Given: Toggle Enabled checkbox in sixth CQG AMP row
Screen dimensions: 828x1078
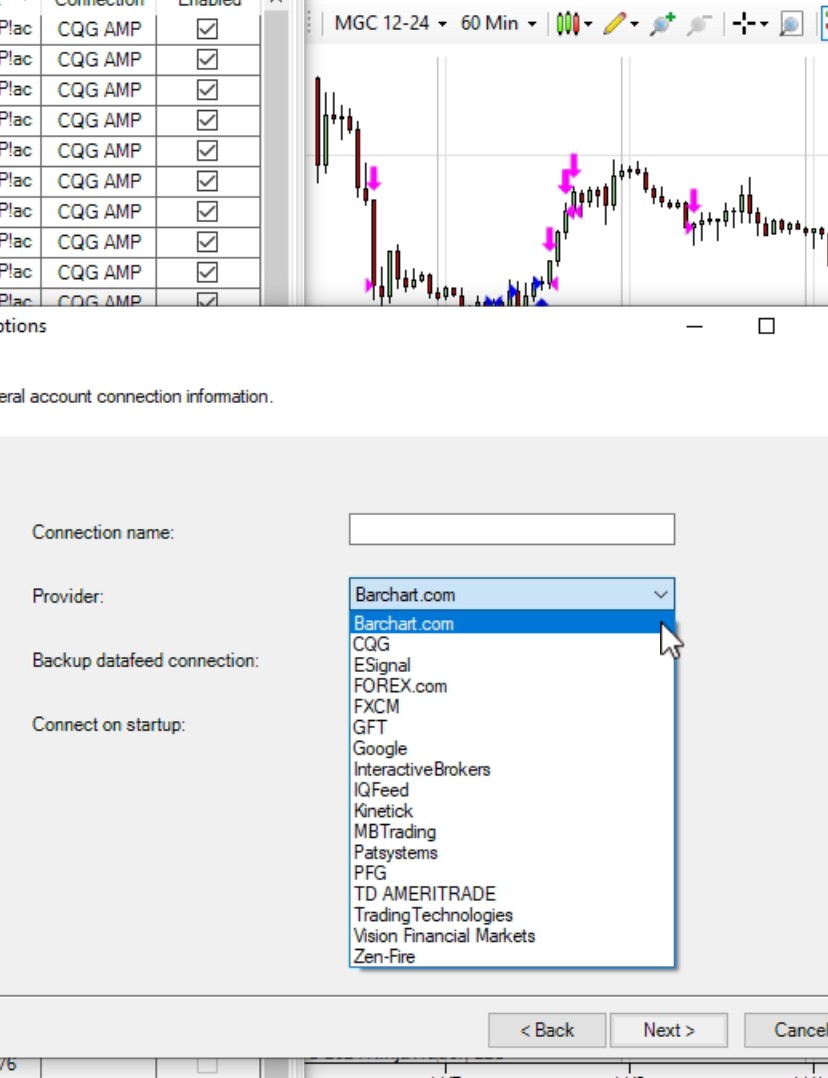Looking at the screenshot, I should [207, 180].
